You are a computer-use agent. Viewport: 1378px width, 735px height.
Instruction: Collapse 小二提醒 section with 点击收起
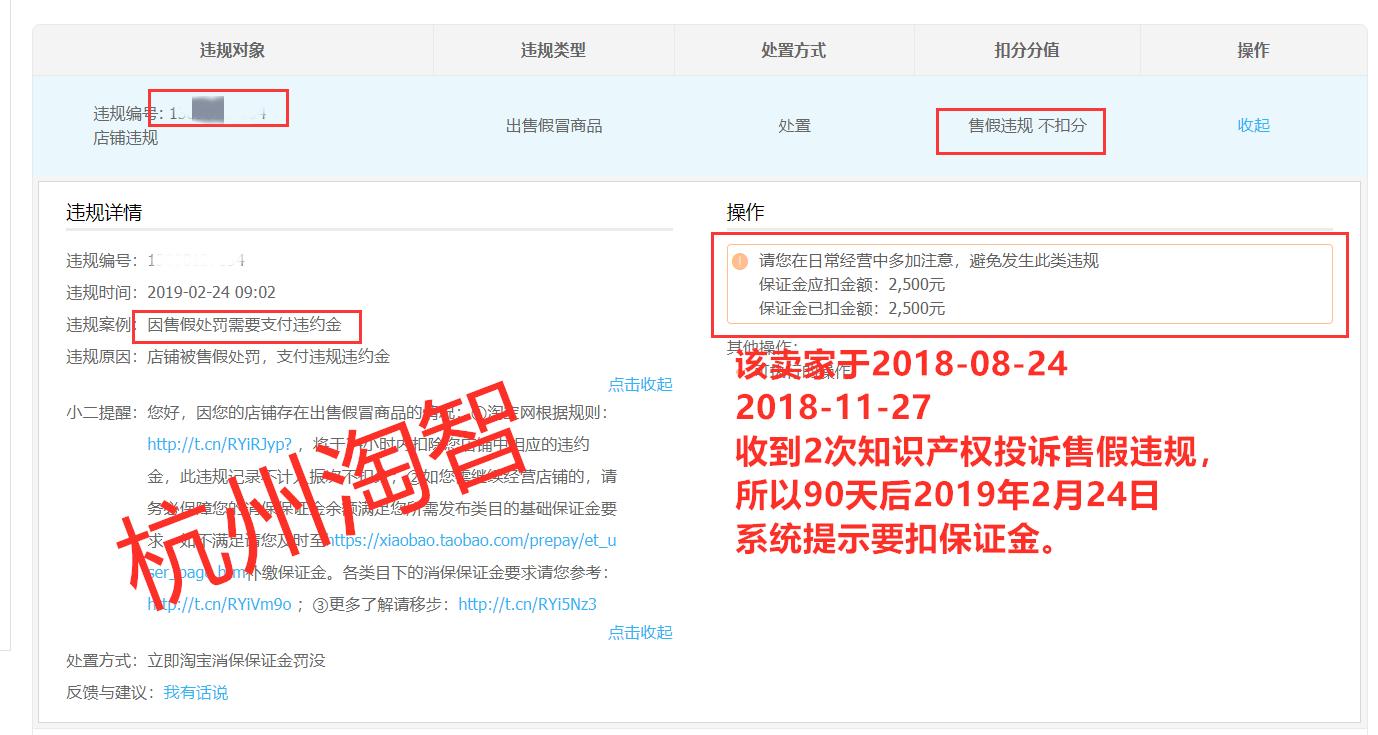click(641, 383)
